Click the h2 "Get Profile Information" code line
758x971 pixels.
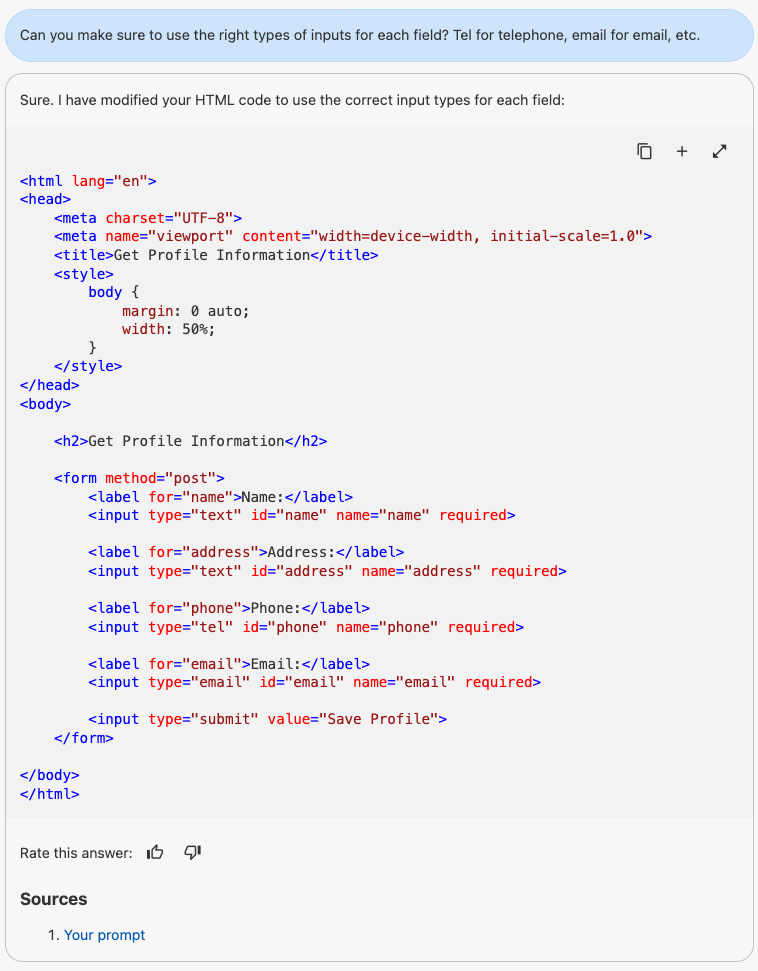pyautogui.click(x=190, y=441)
